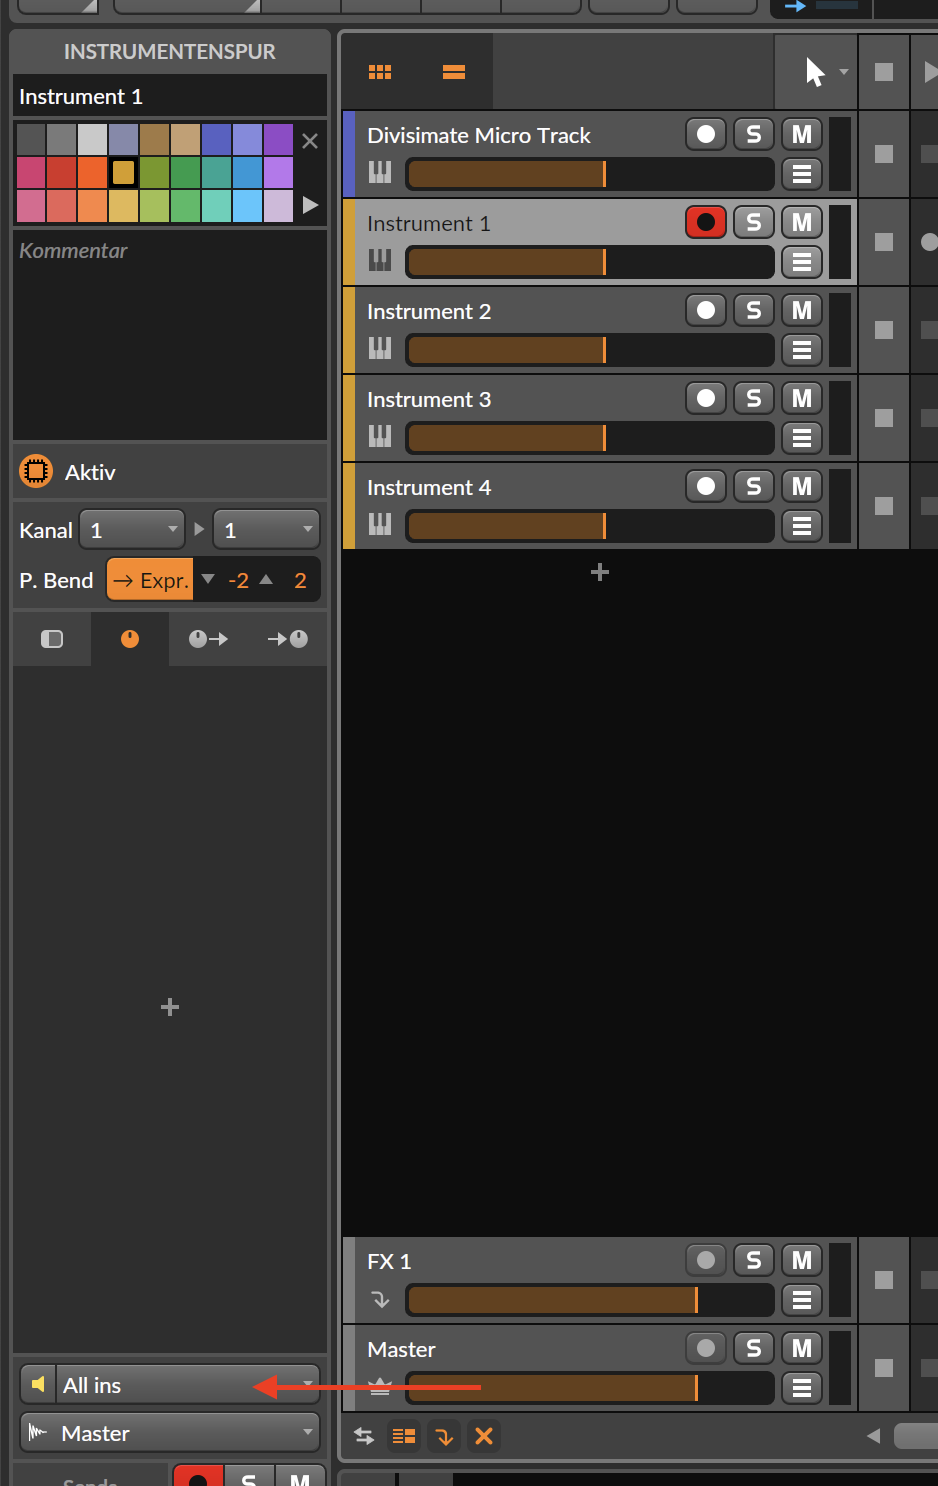Pick the bright orange color swatch

point(92,172)
